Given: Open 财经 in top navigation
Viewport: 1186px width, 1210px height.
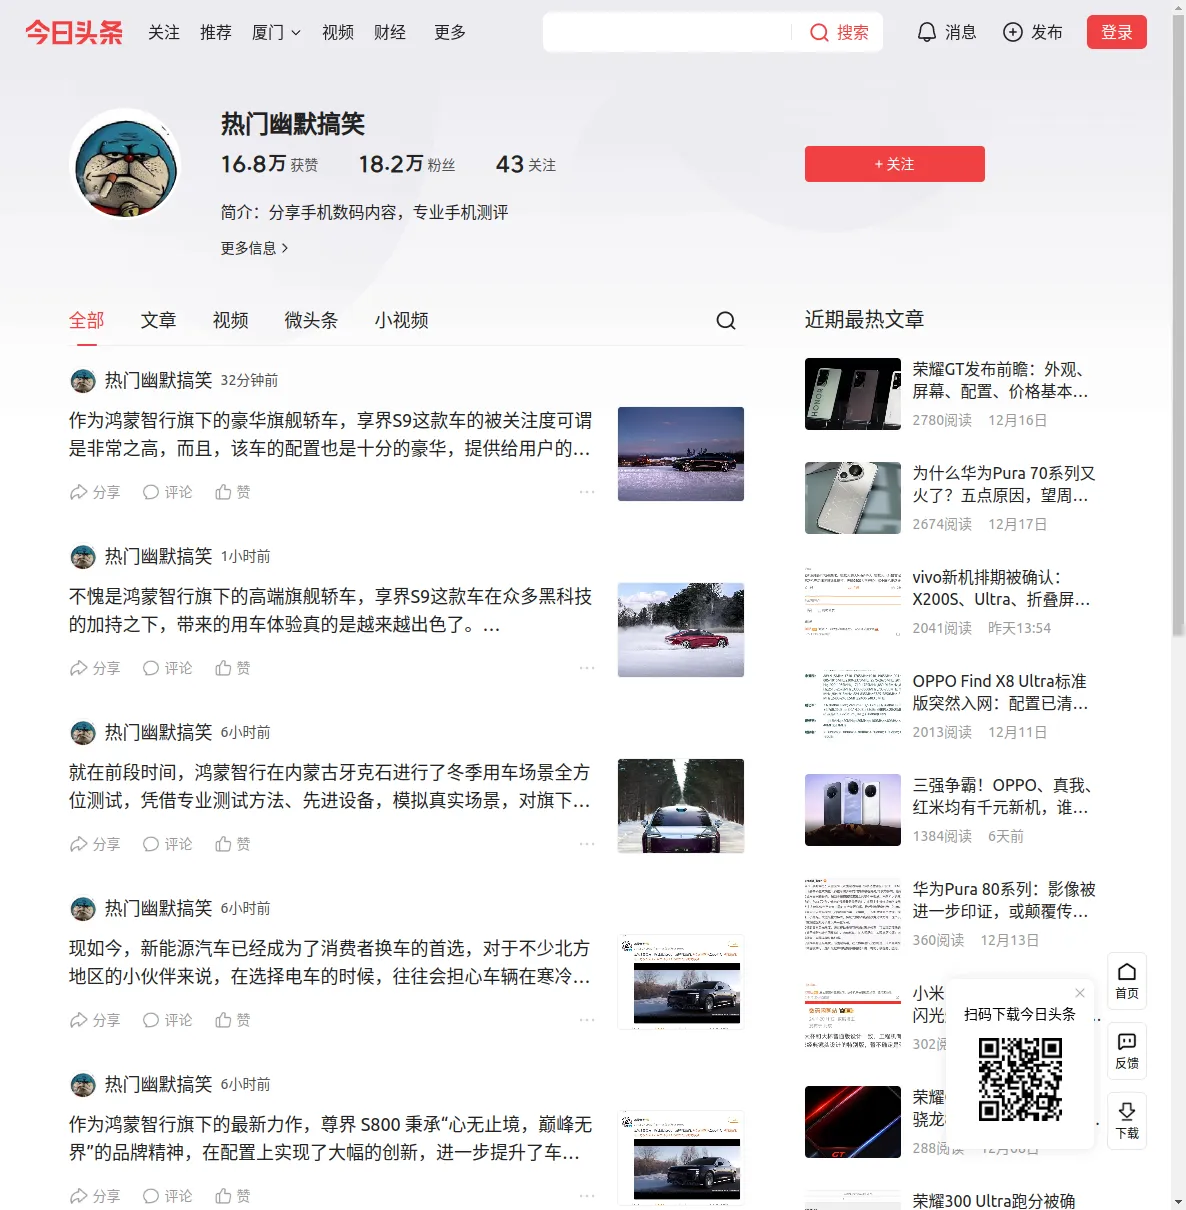Looking at the screenshot, I should (390, 32).
